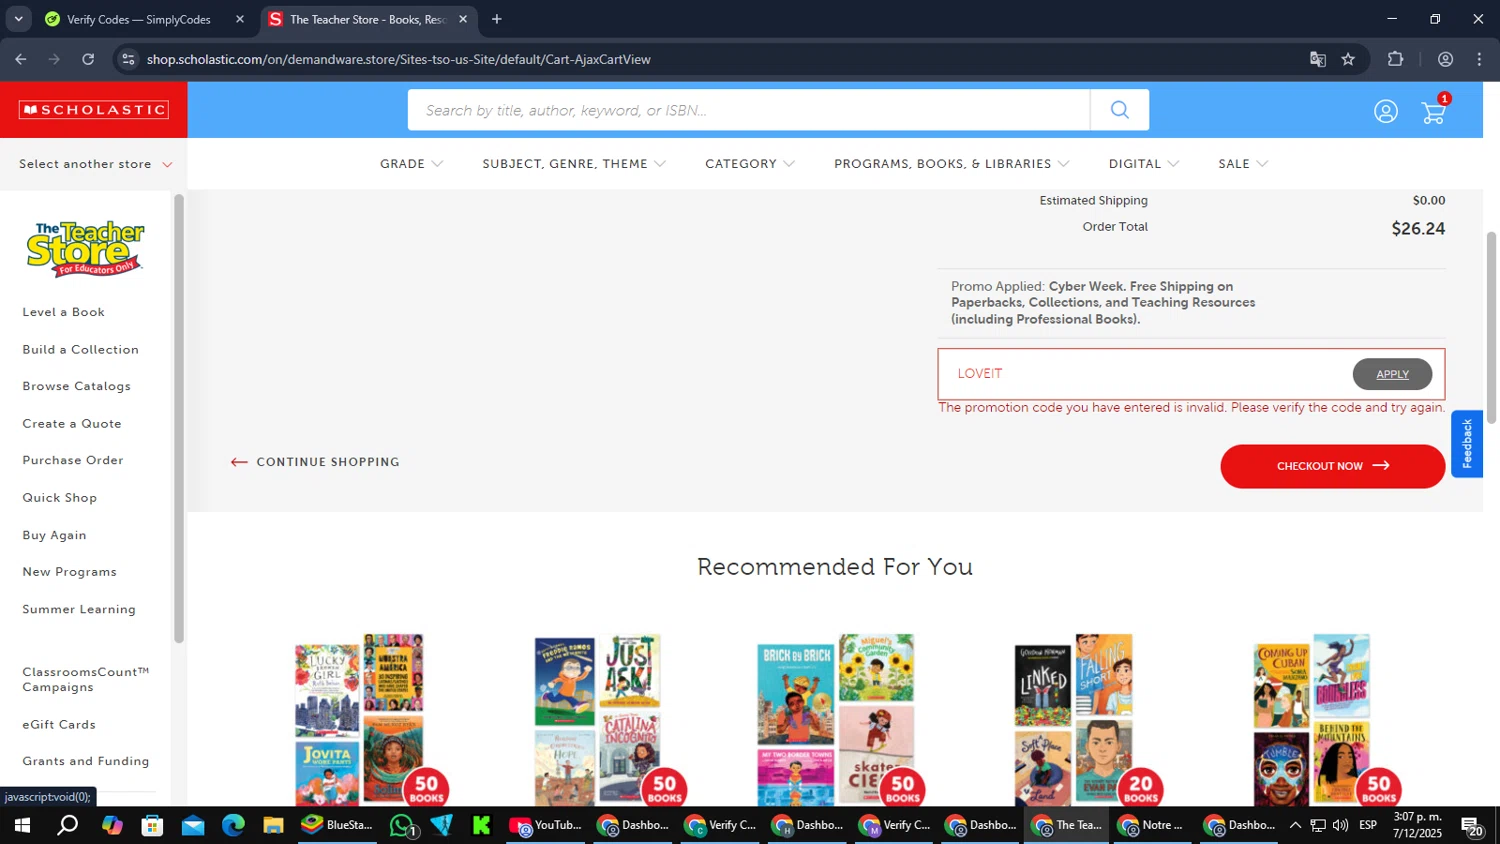Expand PROGRAMS, BOOKS, & LIBRARIES menu
1500x844 pixels.
click(952, 164)
